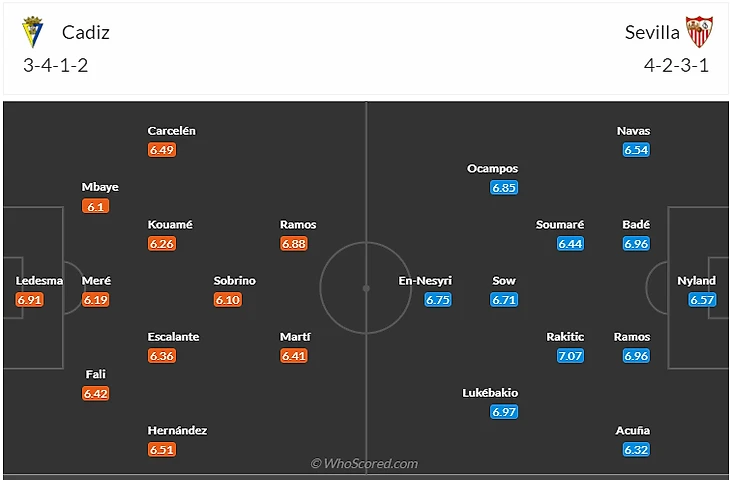Screen dimensions: 730x480
Task: Select Carcelén's 6.49 rating badge
Action: 162,150
